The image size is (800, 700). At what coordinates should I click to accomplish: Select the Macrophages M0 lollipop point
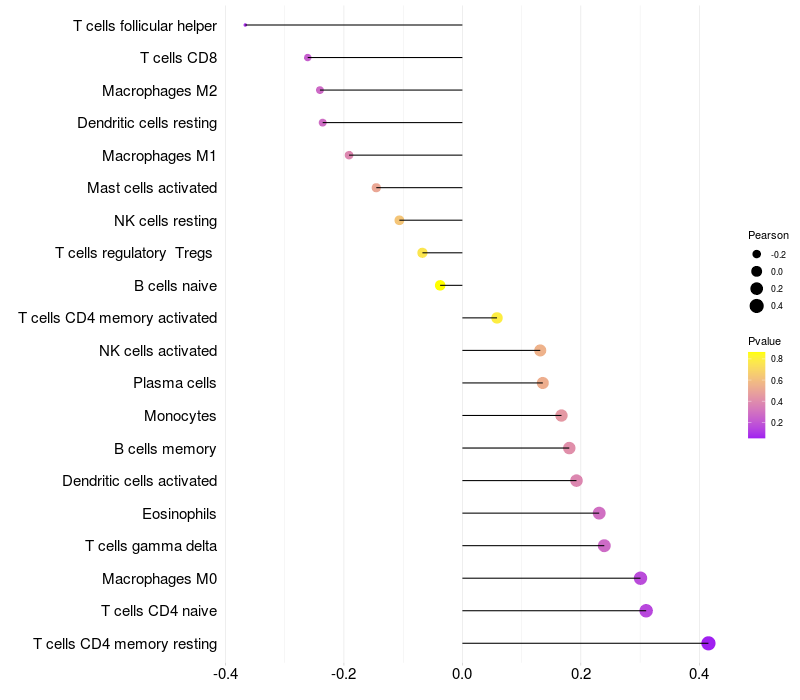pos(640,578)
